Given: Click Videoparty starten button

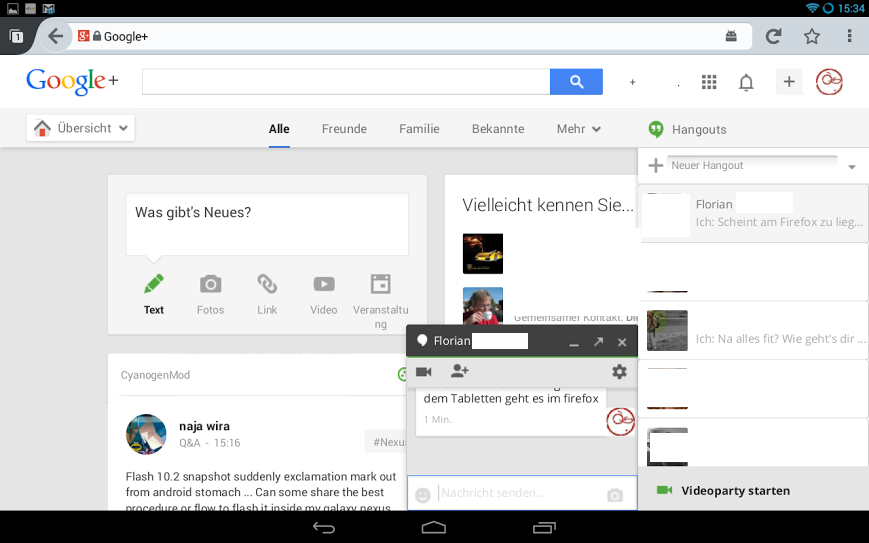Looking at the screenshot, I should [723, 490].
